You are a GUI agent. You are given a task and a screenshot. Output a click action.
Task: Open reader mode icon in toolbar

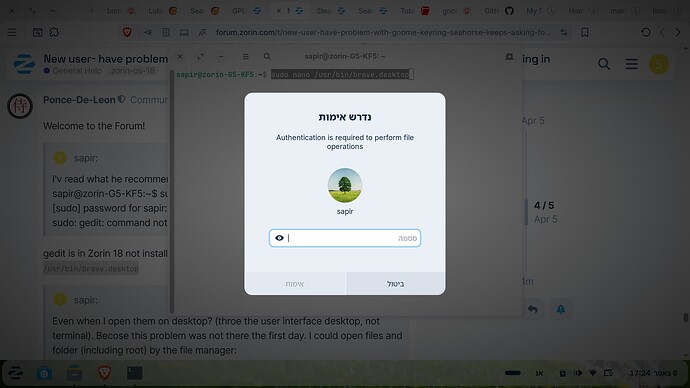(x=166, y=32)
